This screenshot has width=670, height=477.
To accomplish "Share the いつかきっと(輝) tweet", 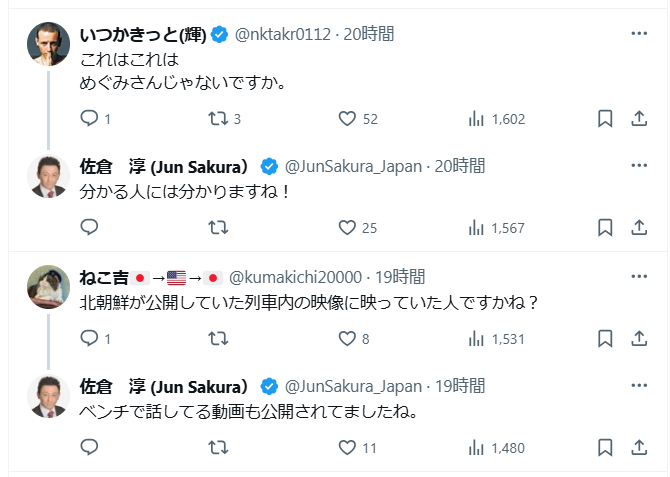I will pos(639,118).
